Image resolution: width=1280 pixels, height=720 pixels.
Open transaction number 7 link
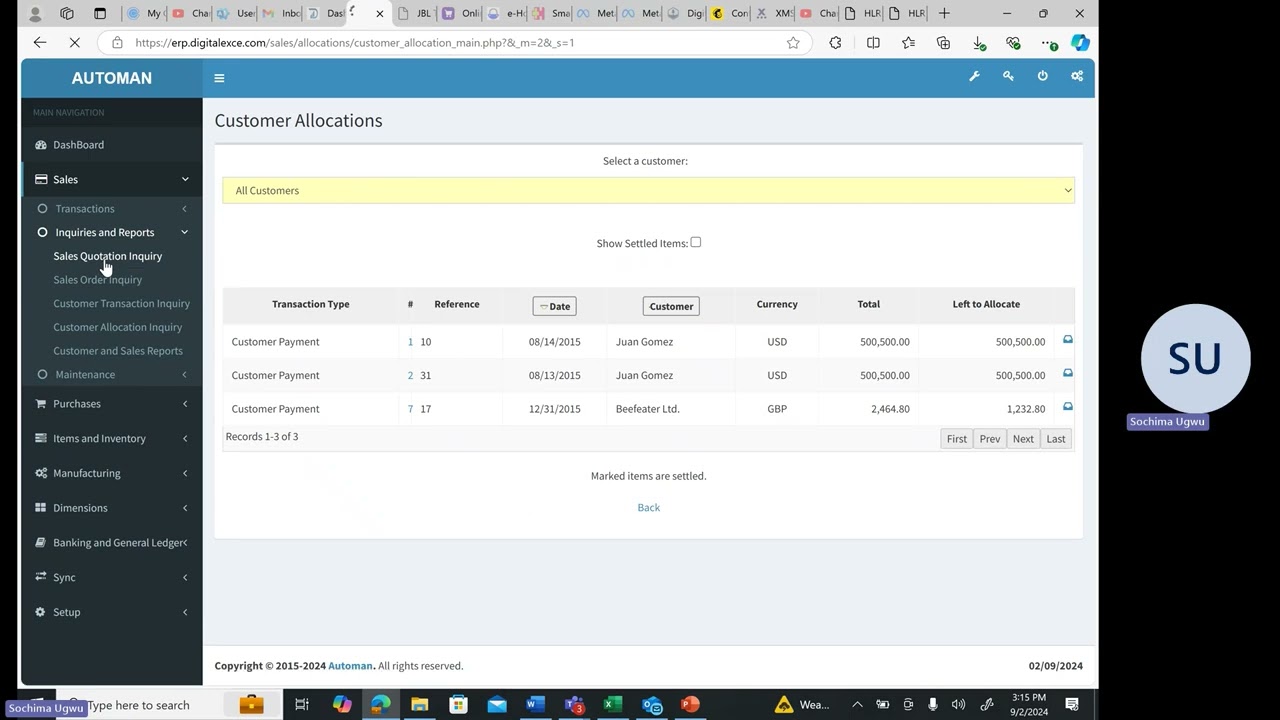[410, 408]
